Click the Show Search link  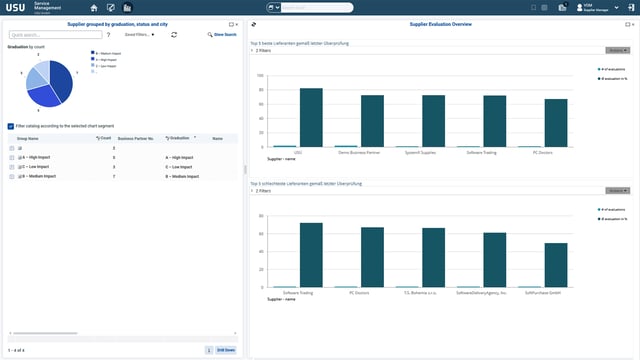(222, 35)
